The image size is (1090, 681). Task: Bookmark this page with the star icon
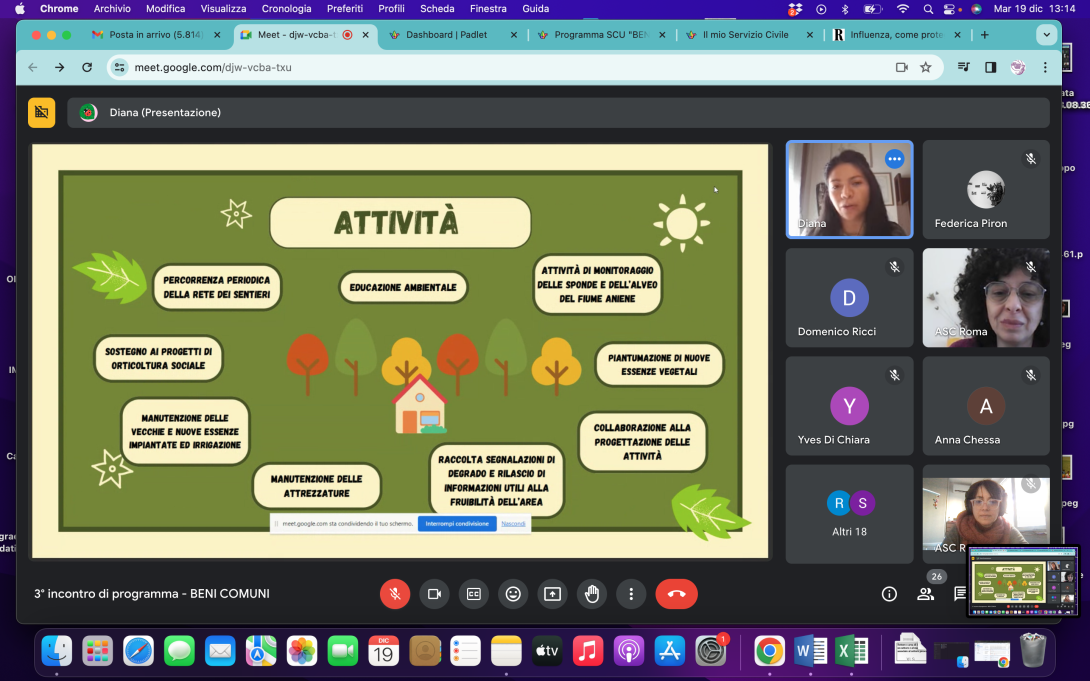click(x=926, y=67)
